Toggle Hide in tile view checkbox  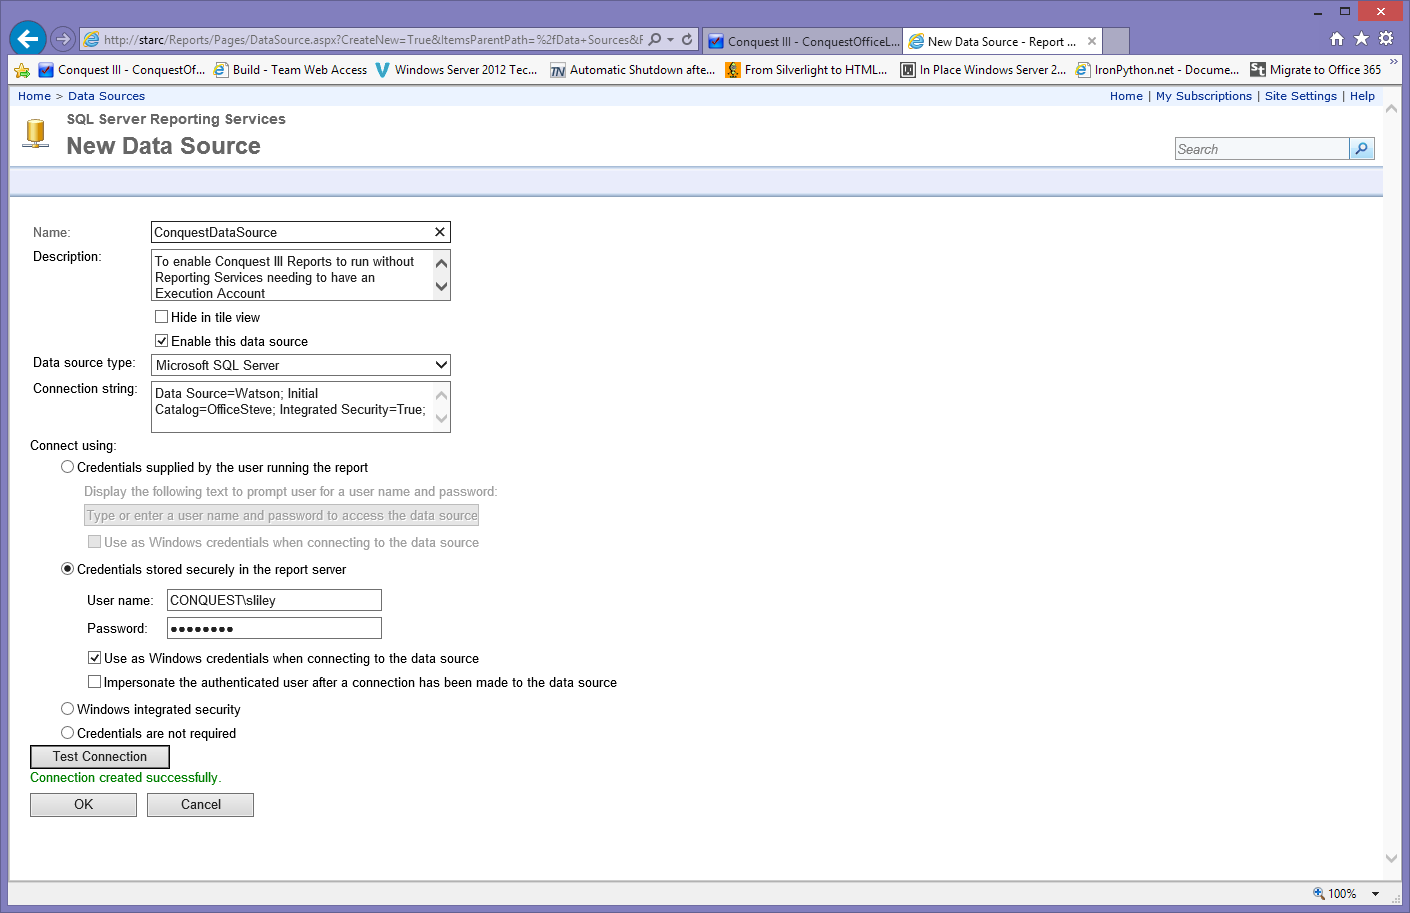pos(162,317)
